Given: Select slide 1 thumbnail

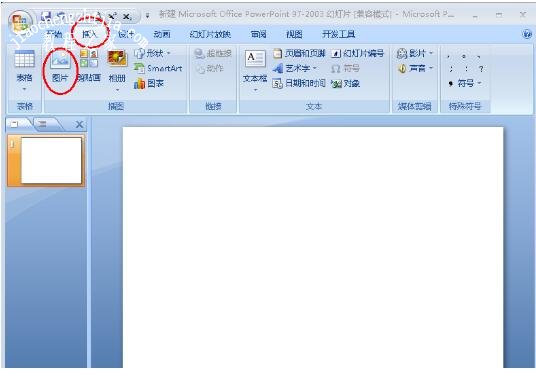Looking at the screenshot, I should tap(46, 160).
